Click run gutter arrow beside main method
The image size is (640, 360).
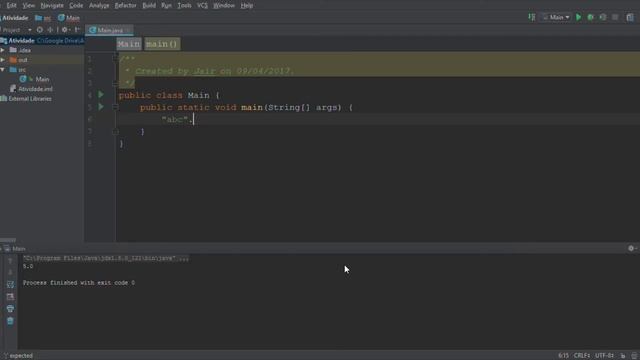101,107
